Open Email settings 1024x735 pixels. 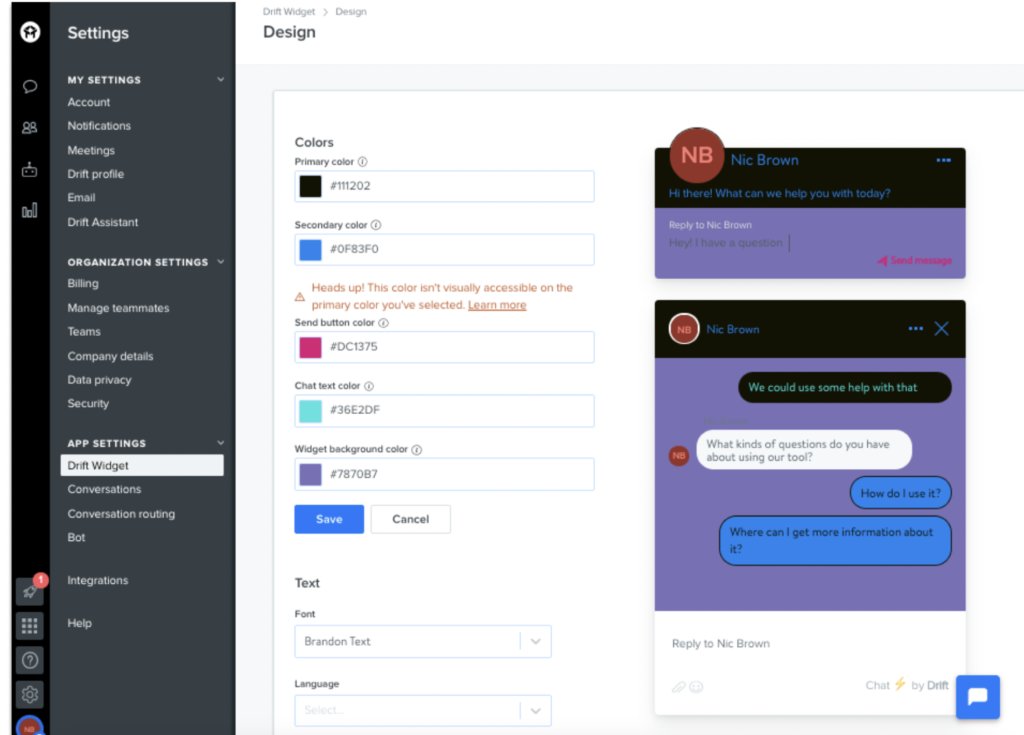[81, 197]
